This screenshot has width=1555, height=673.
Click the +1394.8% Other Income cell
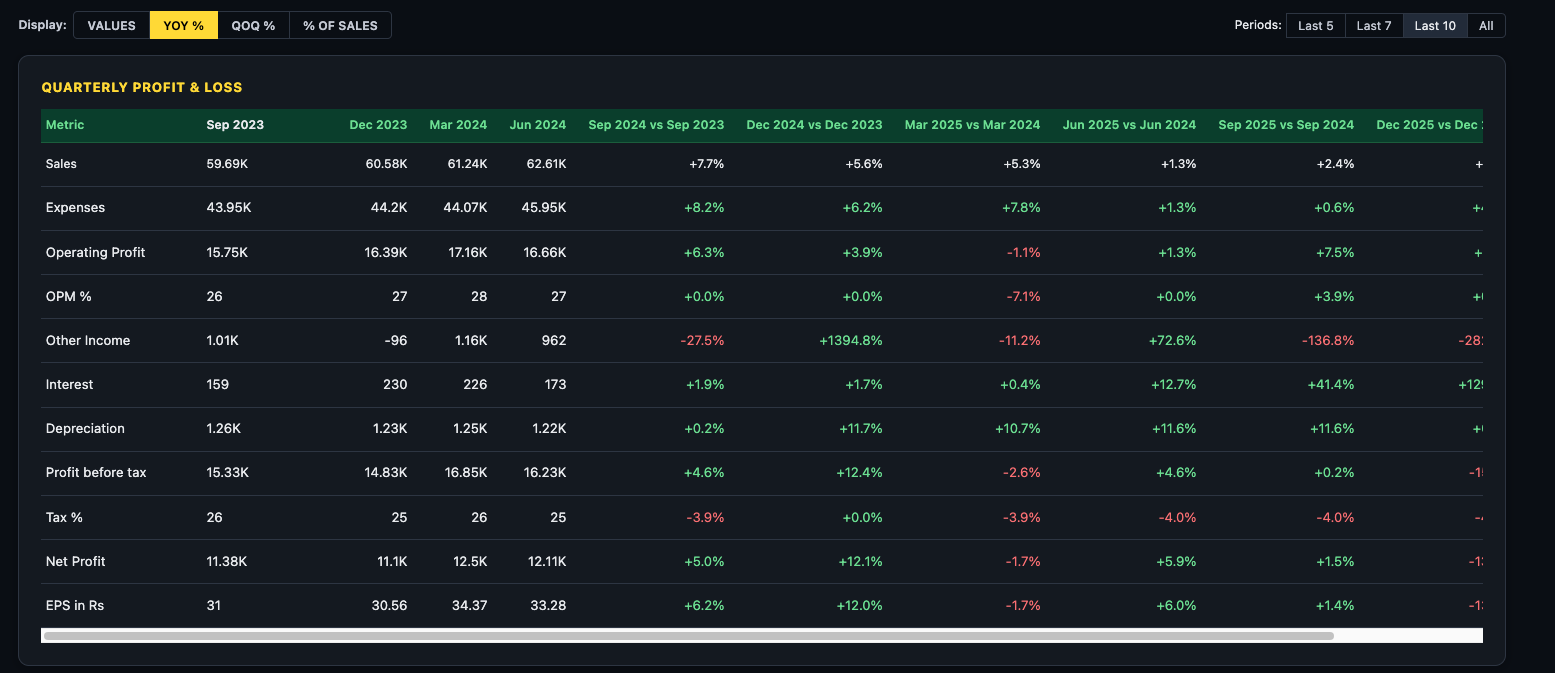click(850, 341)
